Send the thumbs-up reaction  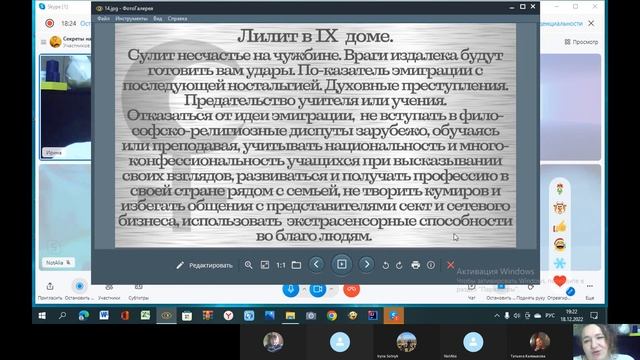coord(560,227)
